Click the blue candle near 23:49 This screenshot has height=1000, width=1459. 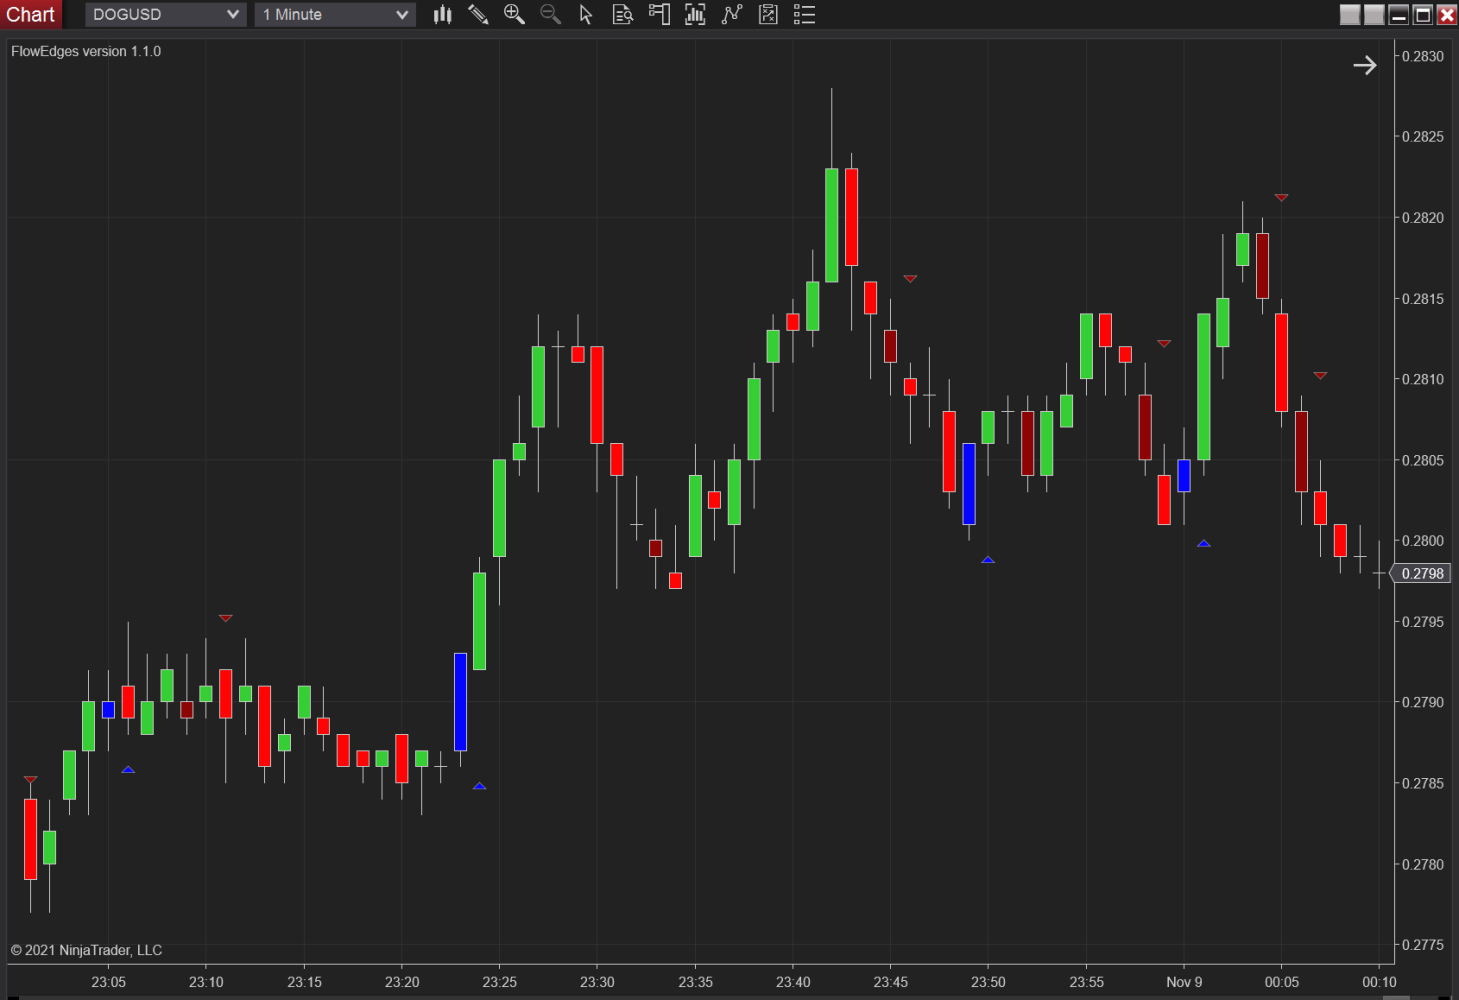coord(968,484)
